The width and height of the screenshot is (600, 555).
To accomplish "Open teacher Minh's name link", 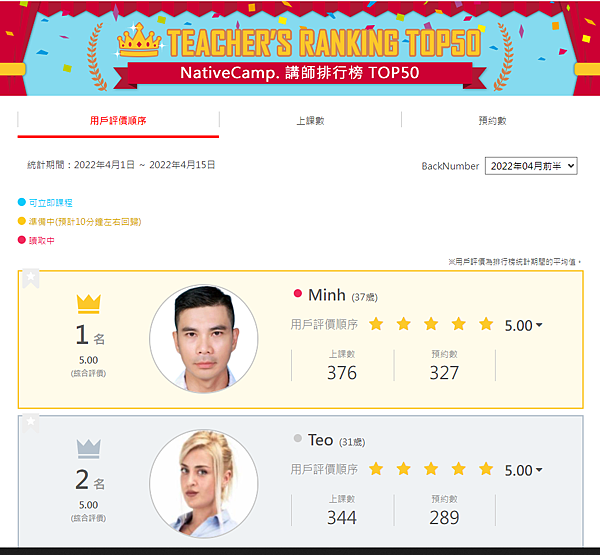I will [x=327, y=295].
